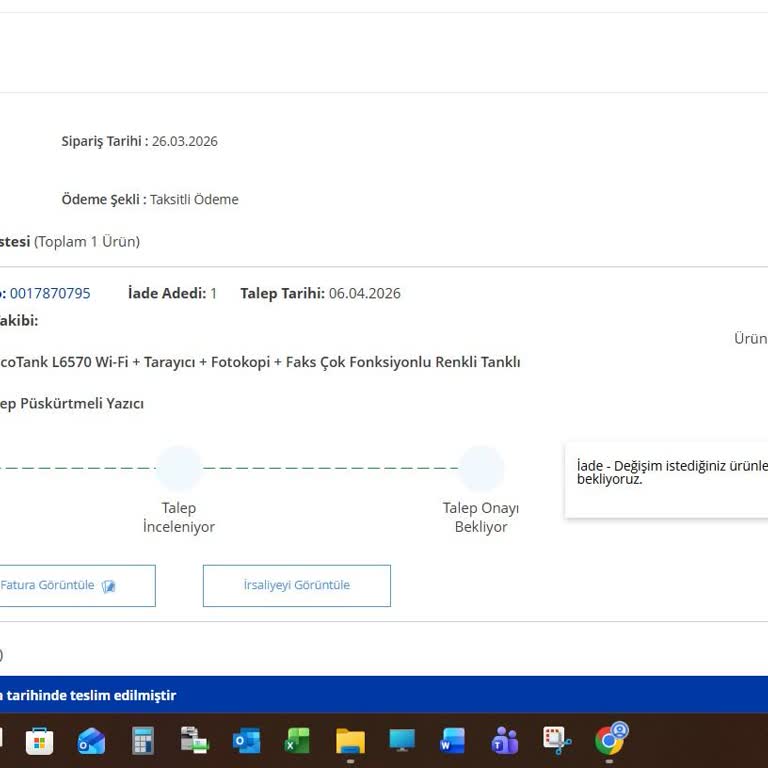Click the Talep İnceleniyor label

coord(179,517)
